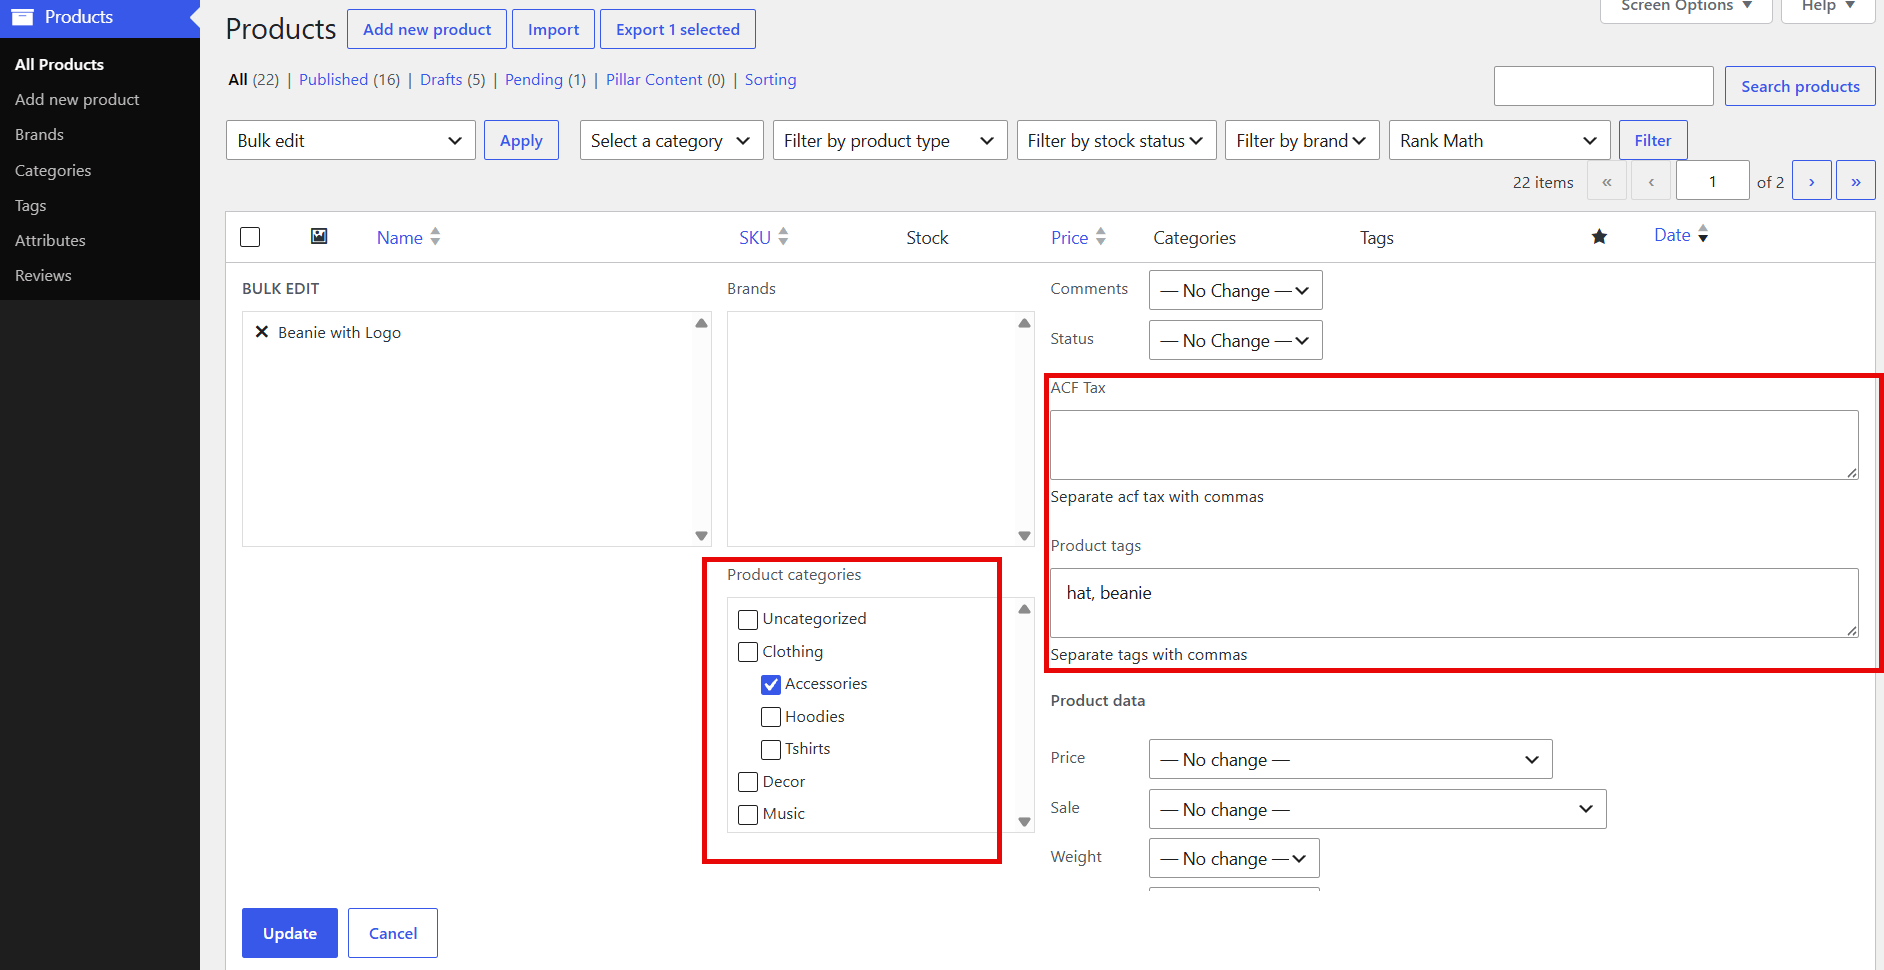Open the Rank Math filter dropdown

point(1499,140)
